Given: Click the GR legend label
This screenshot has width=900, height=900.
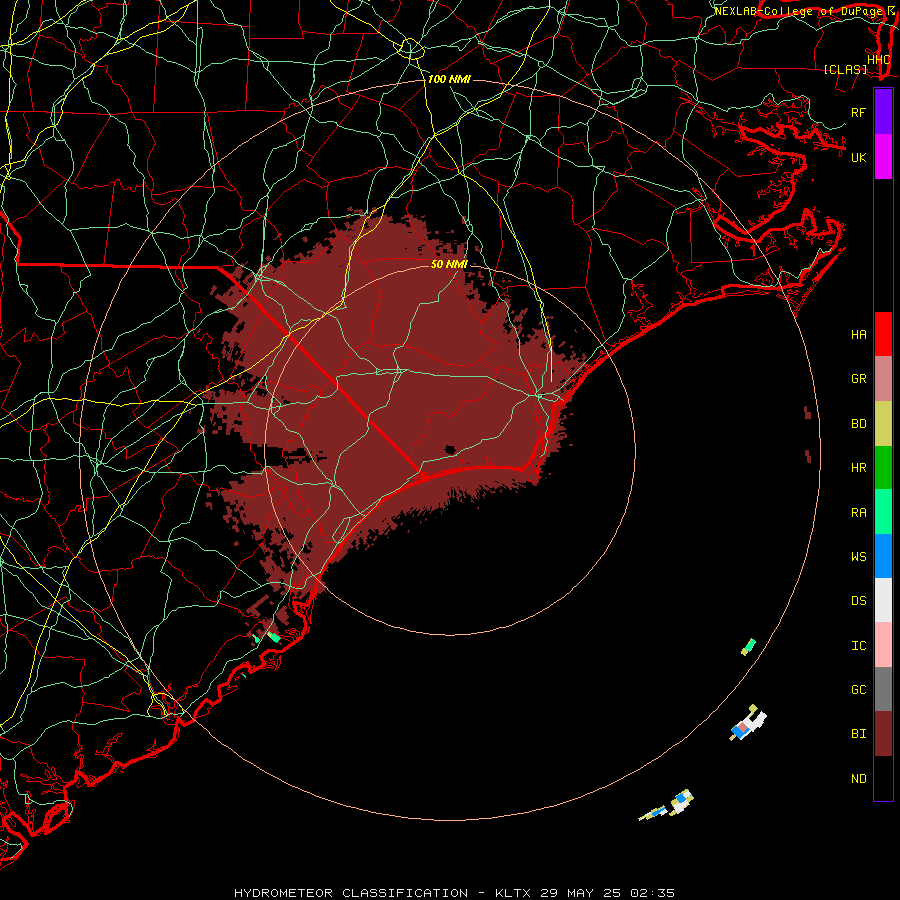Looking at the screenshot, I should click(x=859, y=379).
